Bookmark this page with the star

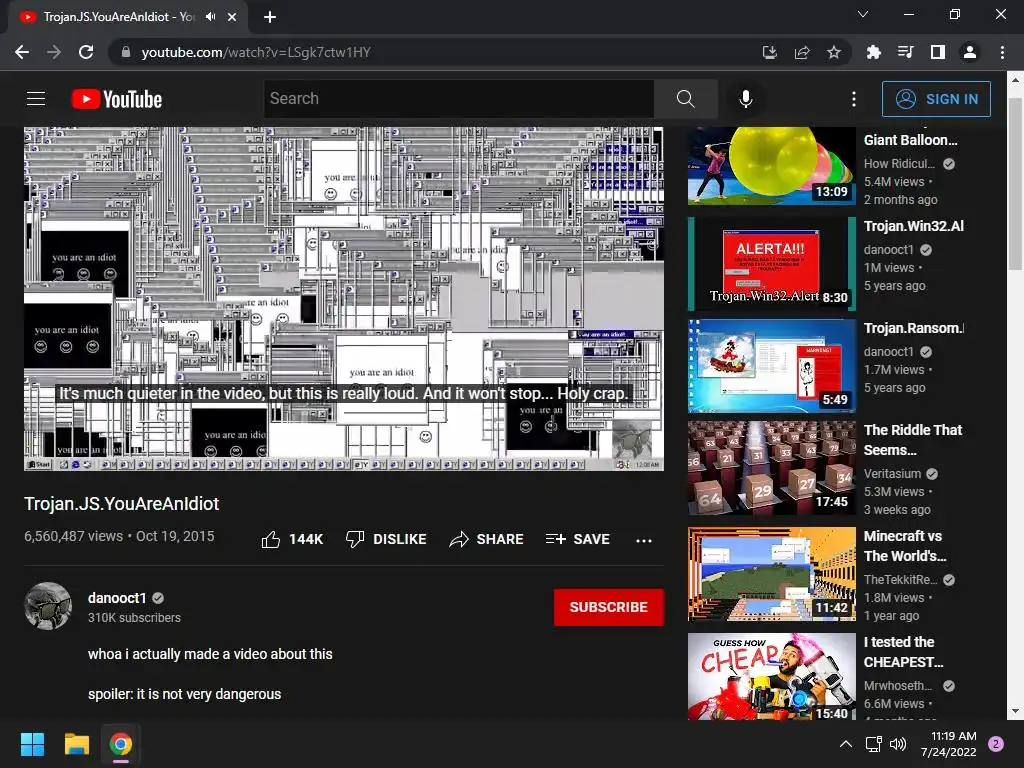(834, 52)
